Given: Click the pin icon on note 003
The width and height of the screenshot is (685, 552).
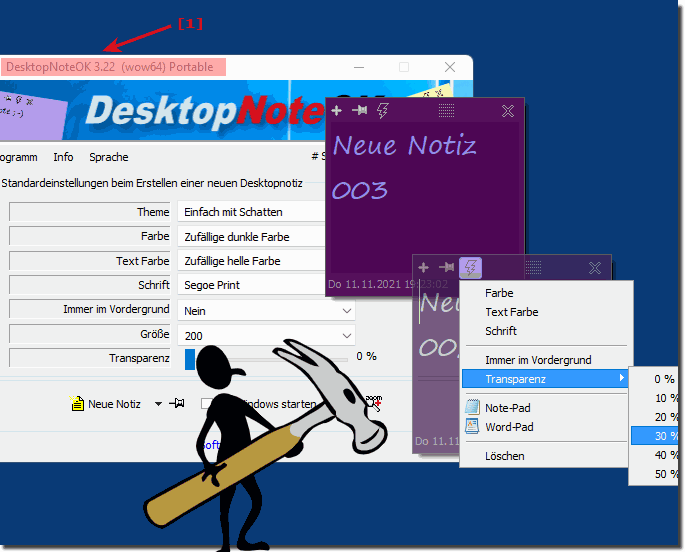Looking at the screenshot, I should (x=360, y=110).
